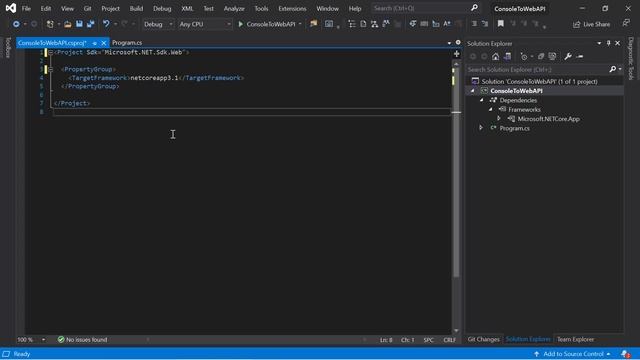The height and width of the screenshot is (360, 640).
Task: Select Program.cs in Solution Explorer
Action: [514, 128]
